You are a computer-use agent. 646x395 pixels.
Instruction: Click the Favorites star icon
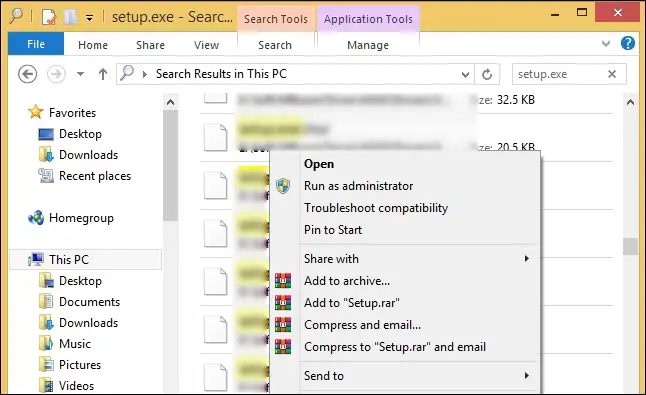click(x=35, y=112)
